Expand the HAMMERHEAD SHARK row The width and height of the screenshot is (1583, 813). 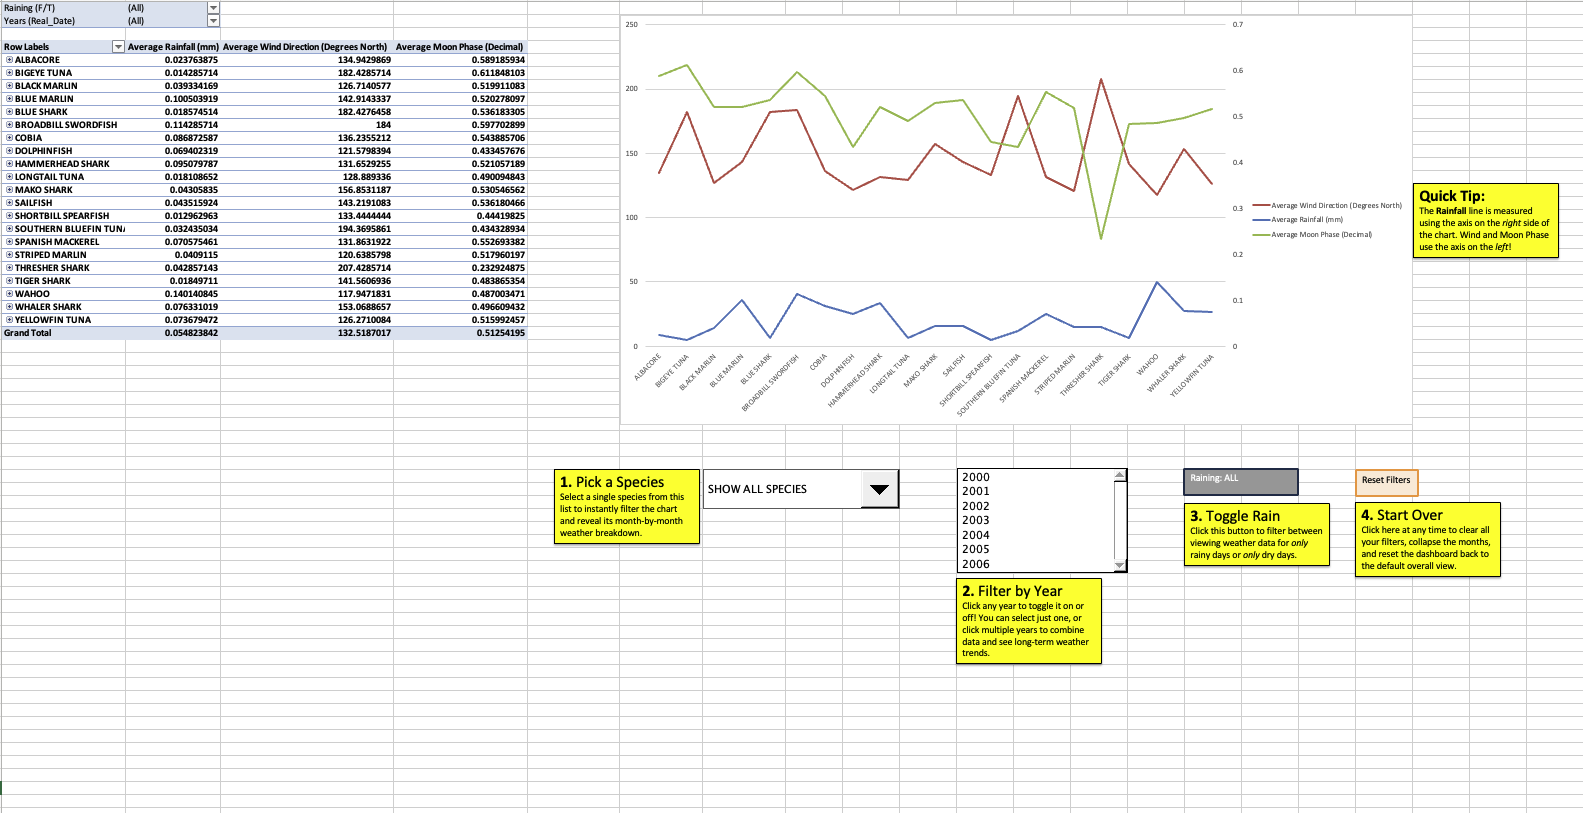pos(9,164)
